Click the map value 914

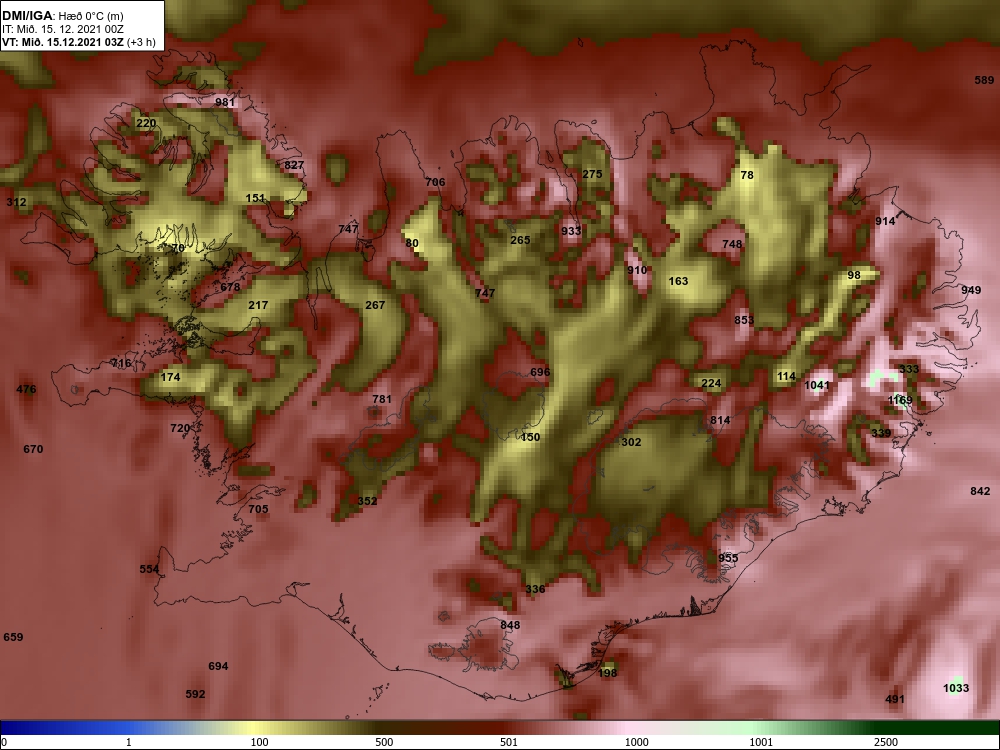(x=885, y=221)
